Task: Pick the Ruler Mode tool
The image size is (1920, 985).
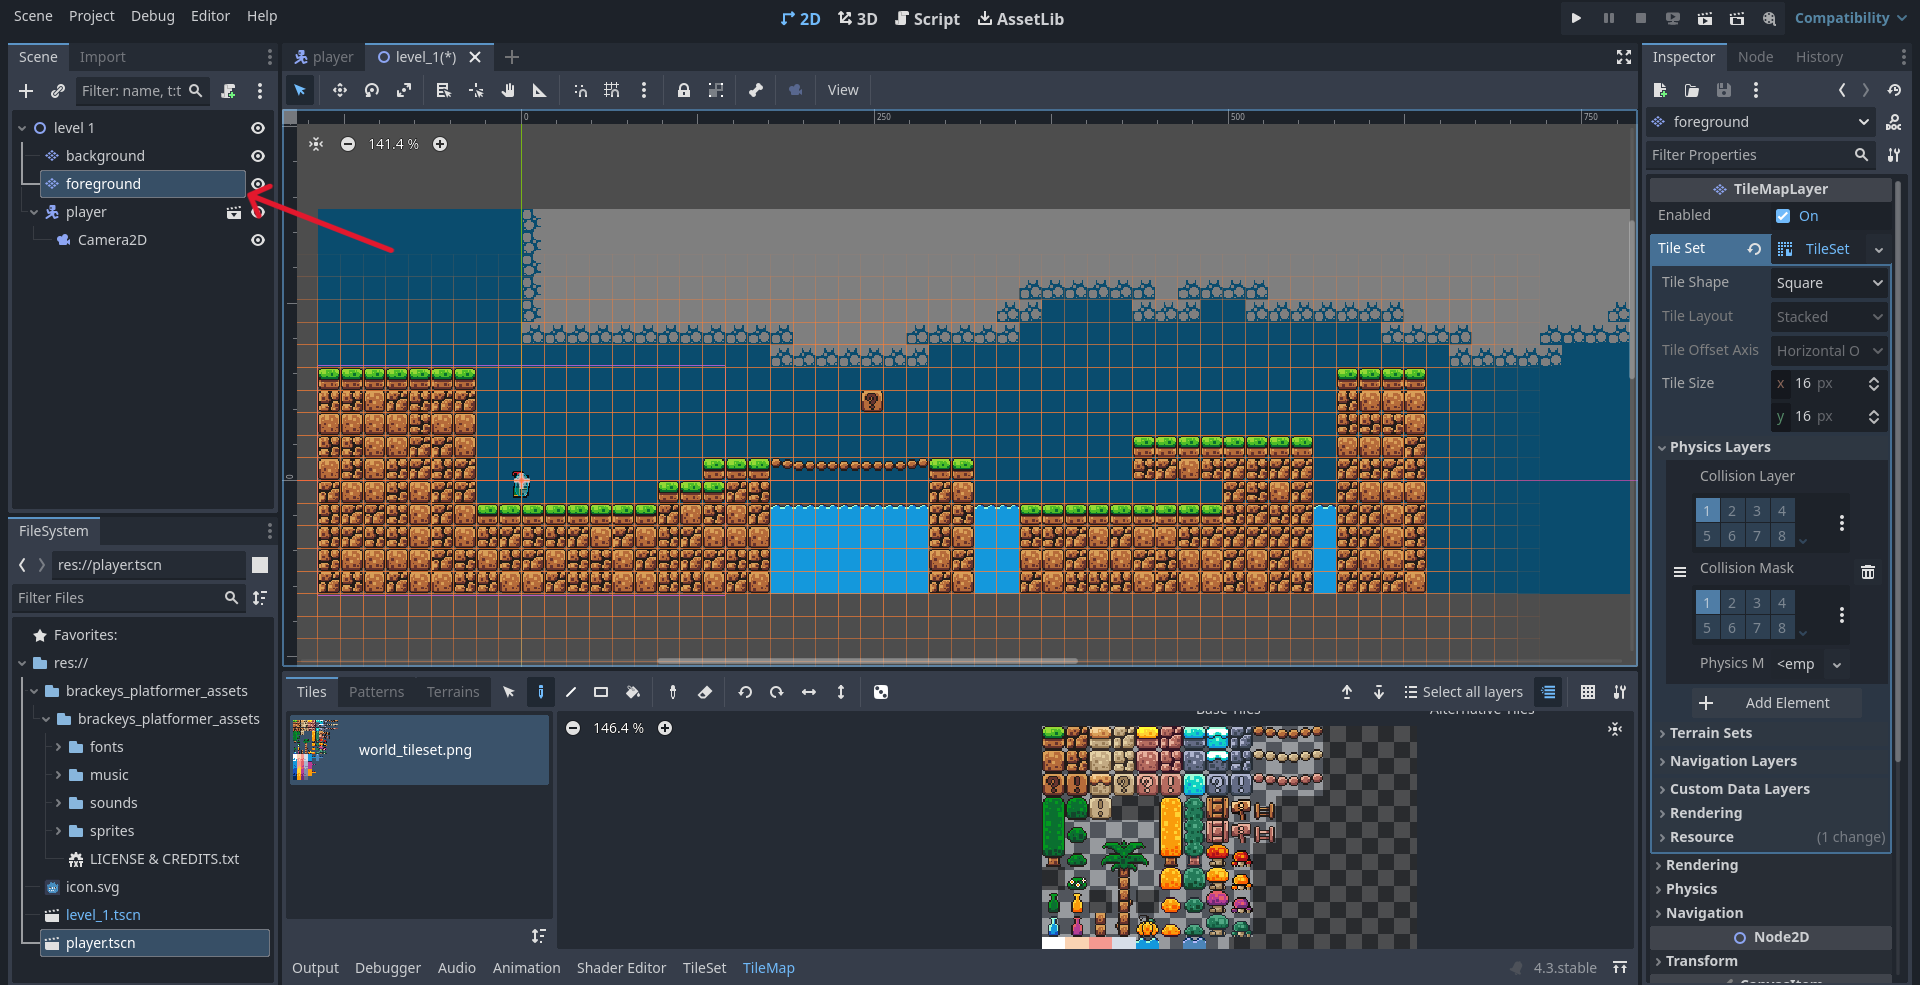Action: tap(540, 90)
